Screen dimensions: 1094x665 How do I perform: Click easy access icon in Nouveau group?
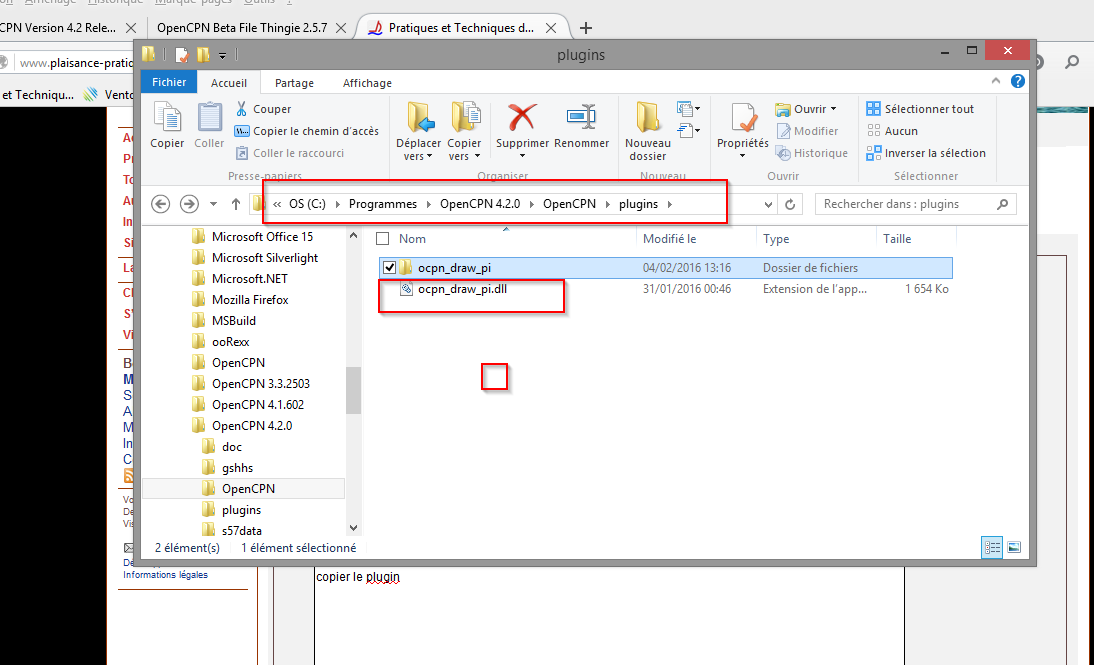pyautogui.click(x=688, y=130)
